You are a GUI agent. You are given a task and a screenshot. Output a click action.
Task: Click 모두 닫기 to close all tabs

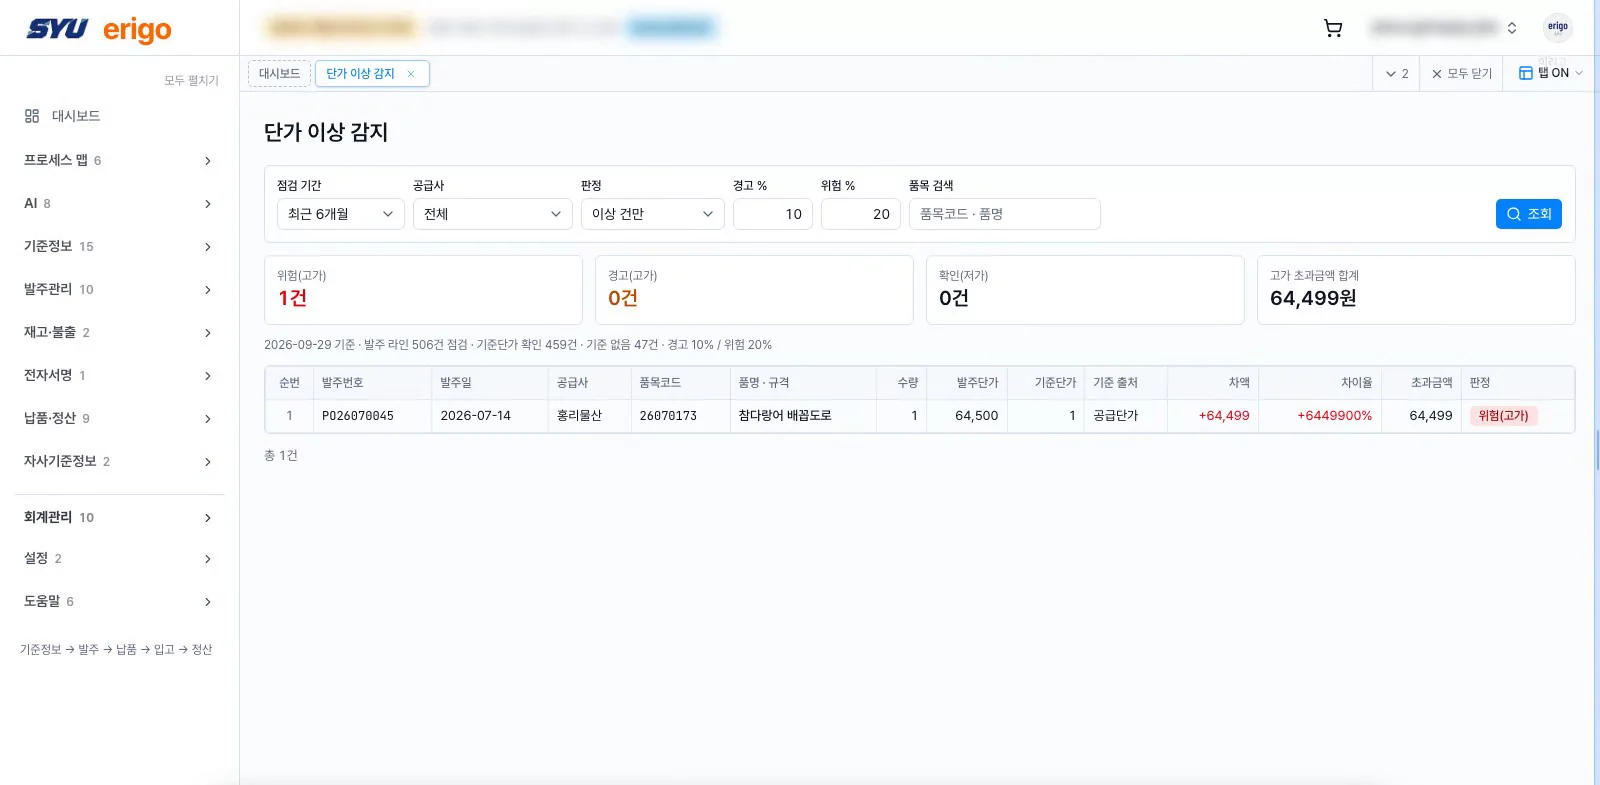click(1461, 74)
